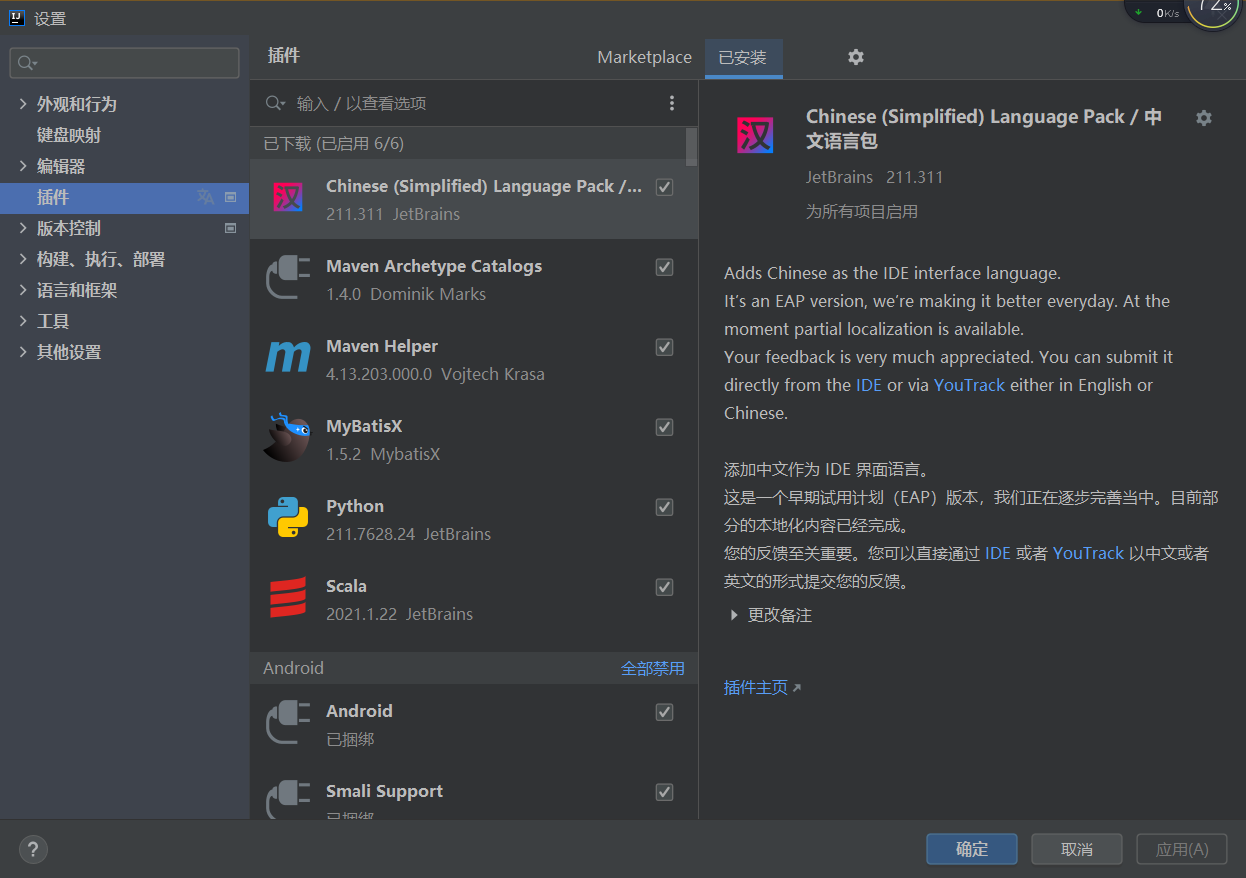Click 取消 button

[x=1077, y=849]
